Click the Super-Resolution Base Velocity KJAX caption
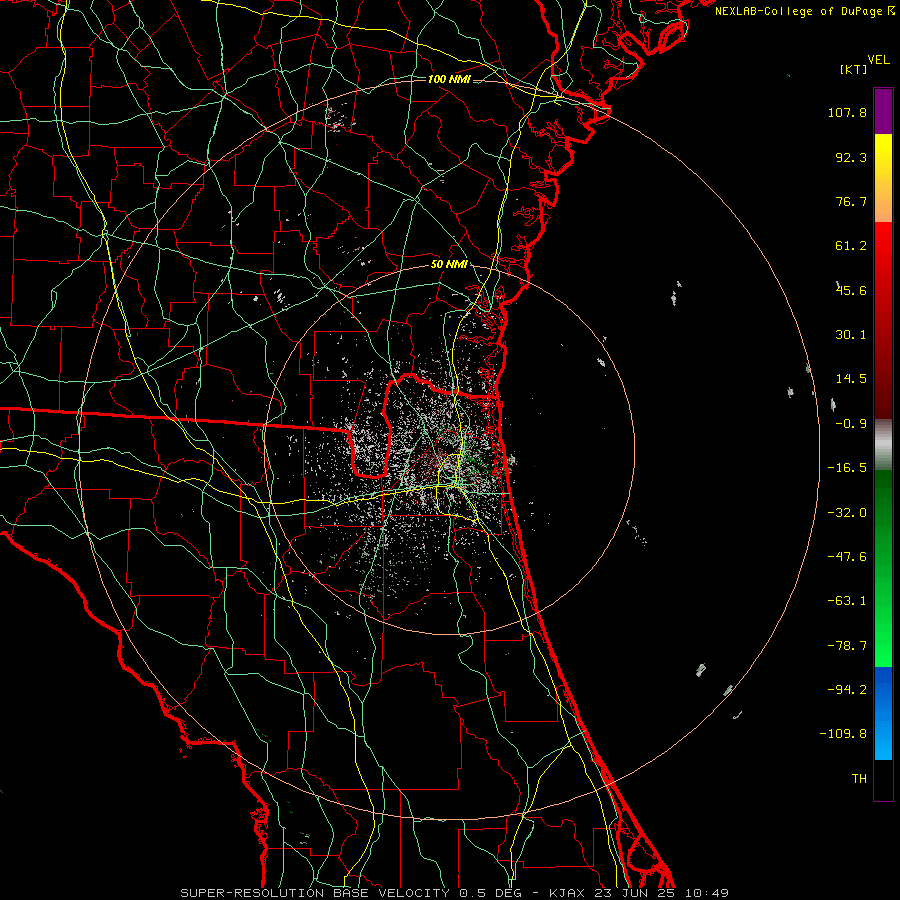The image size is (900, 900). coord(455,893)
